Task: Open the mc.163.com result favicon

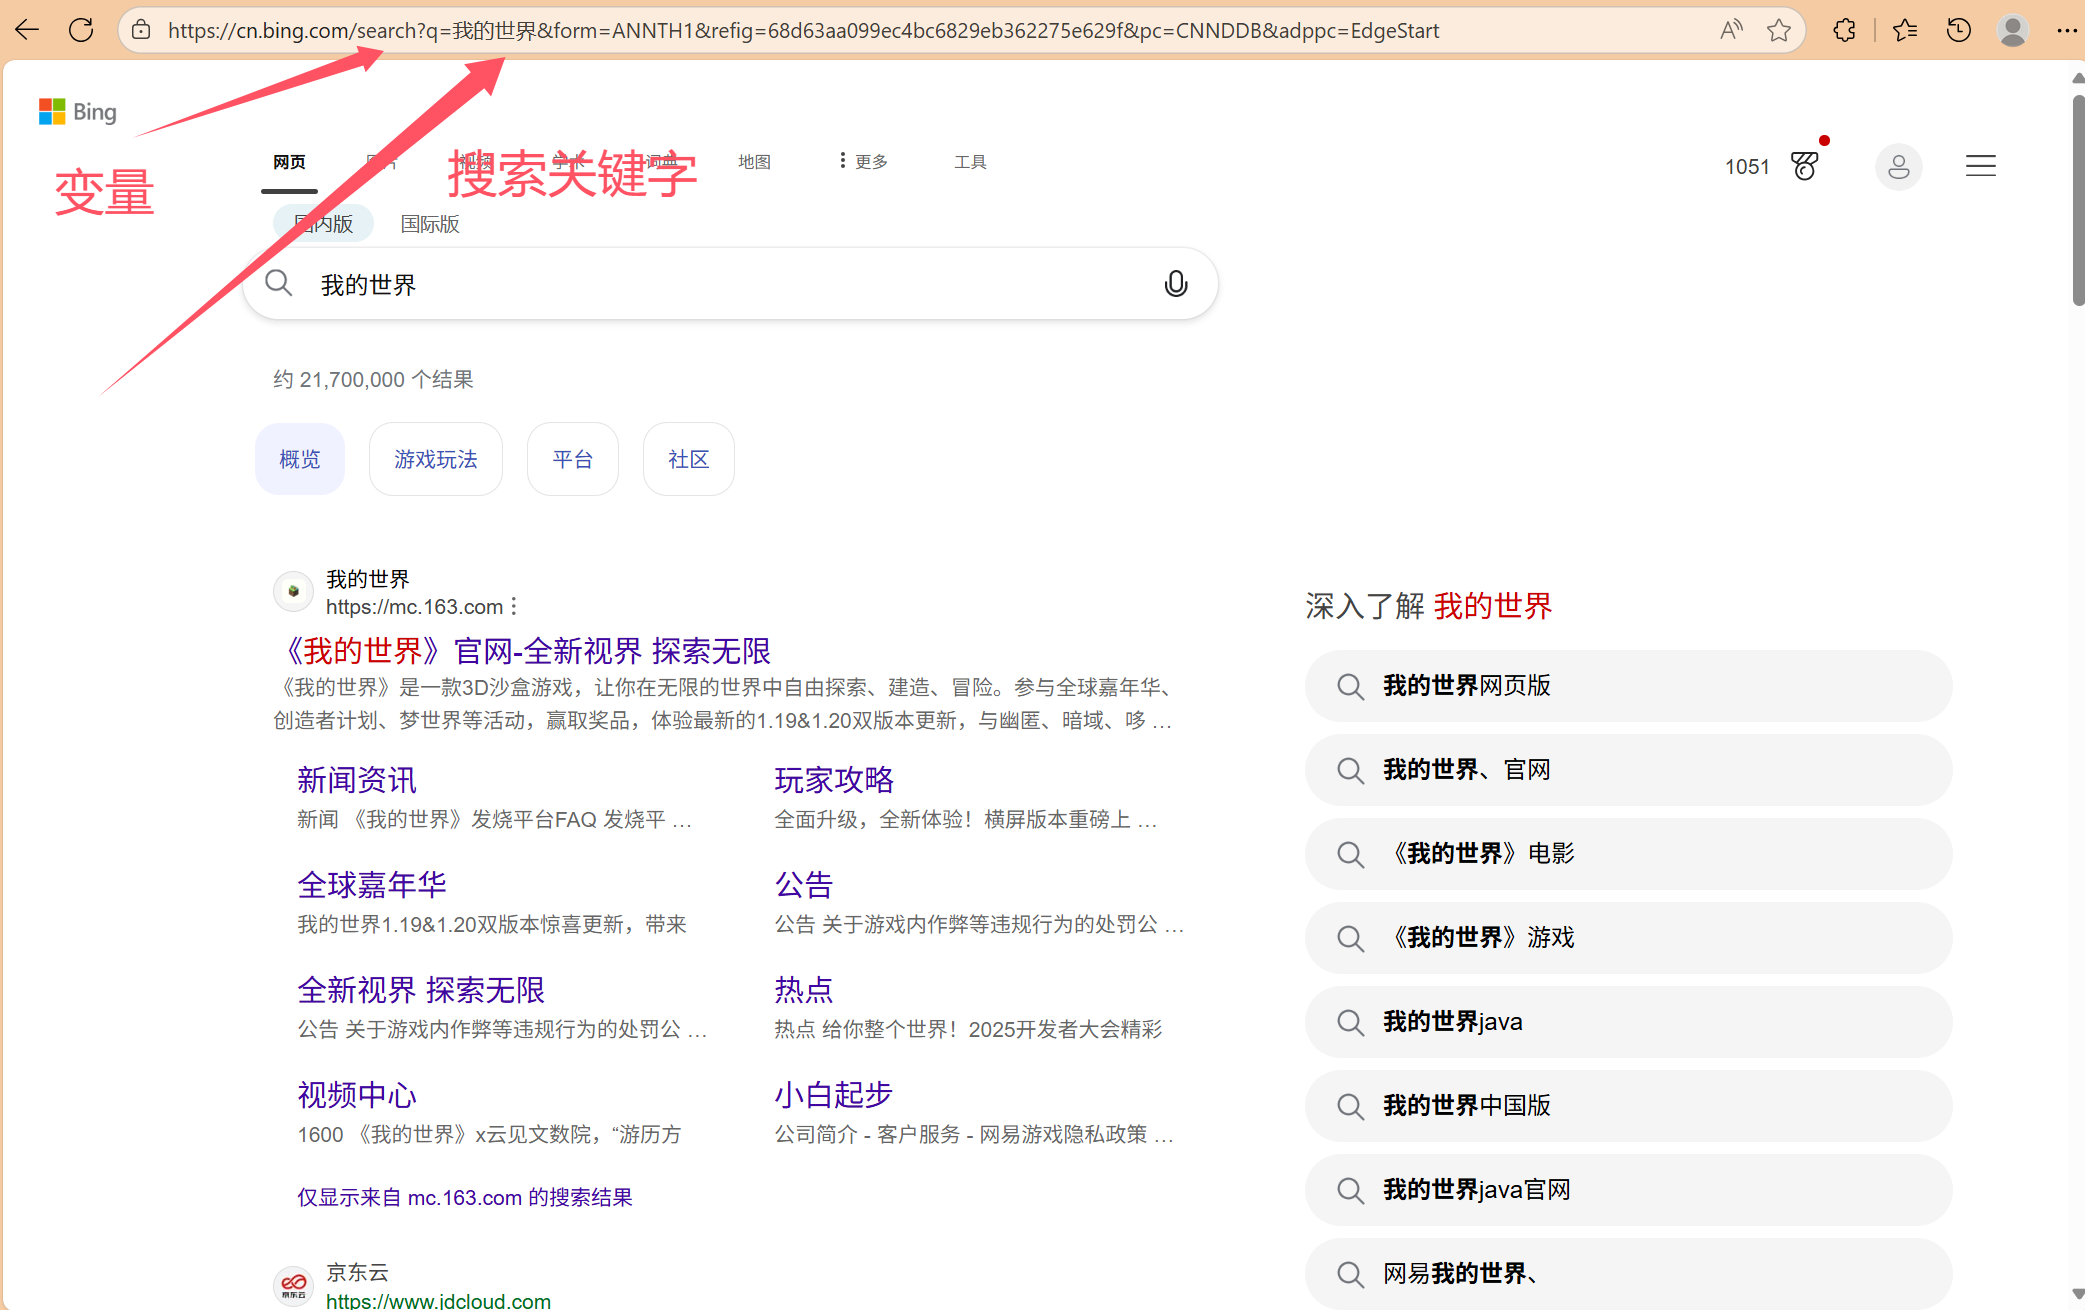Action: (293, 591)
